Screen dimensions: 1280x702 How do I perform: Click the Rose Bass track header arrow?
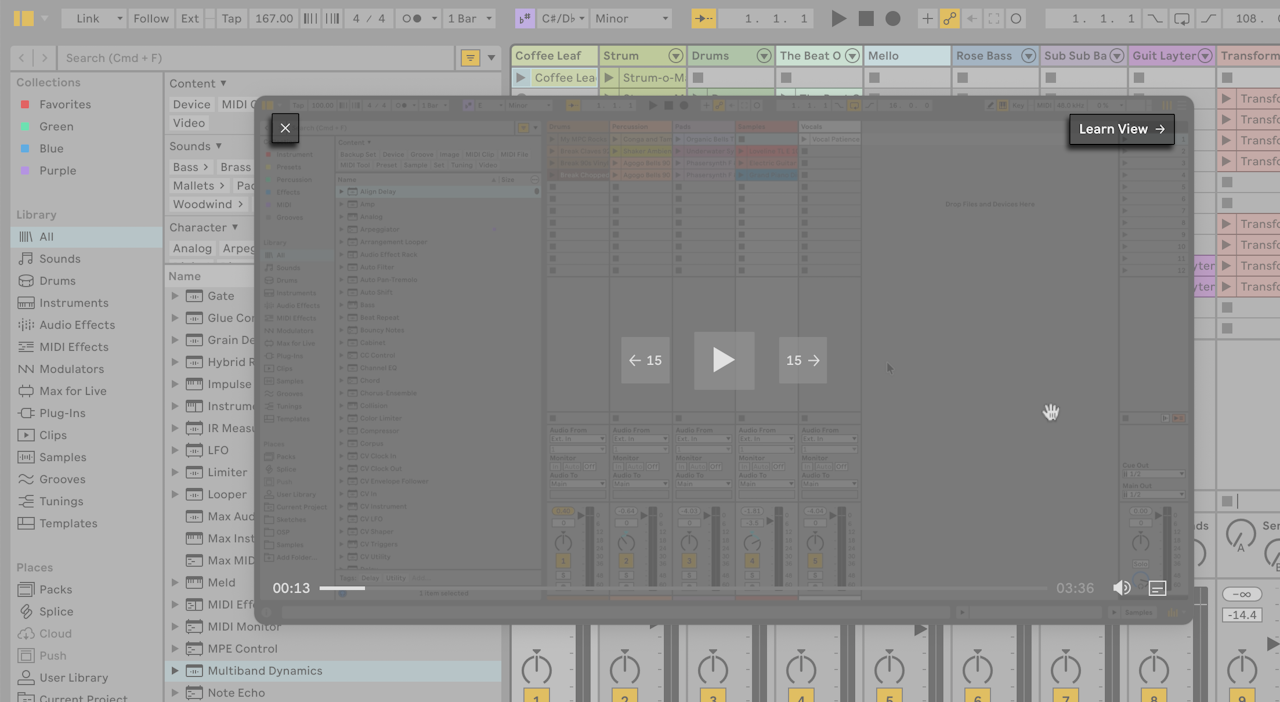[x=1028, y=56]
